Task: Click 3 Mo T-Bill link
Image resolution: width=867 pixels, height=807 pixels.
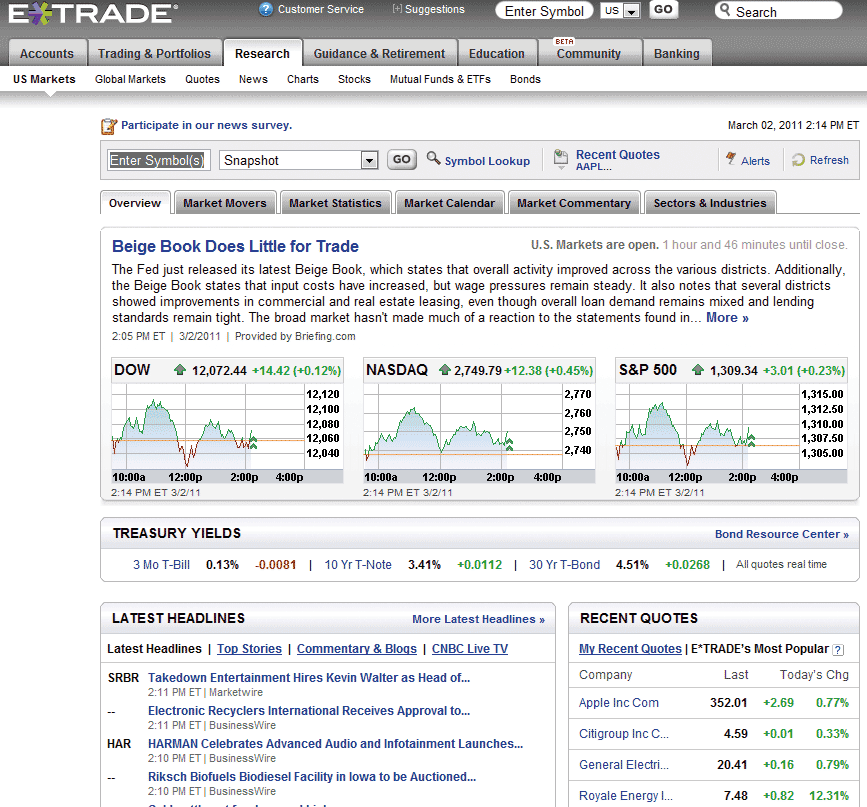Action: 161,565
